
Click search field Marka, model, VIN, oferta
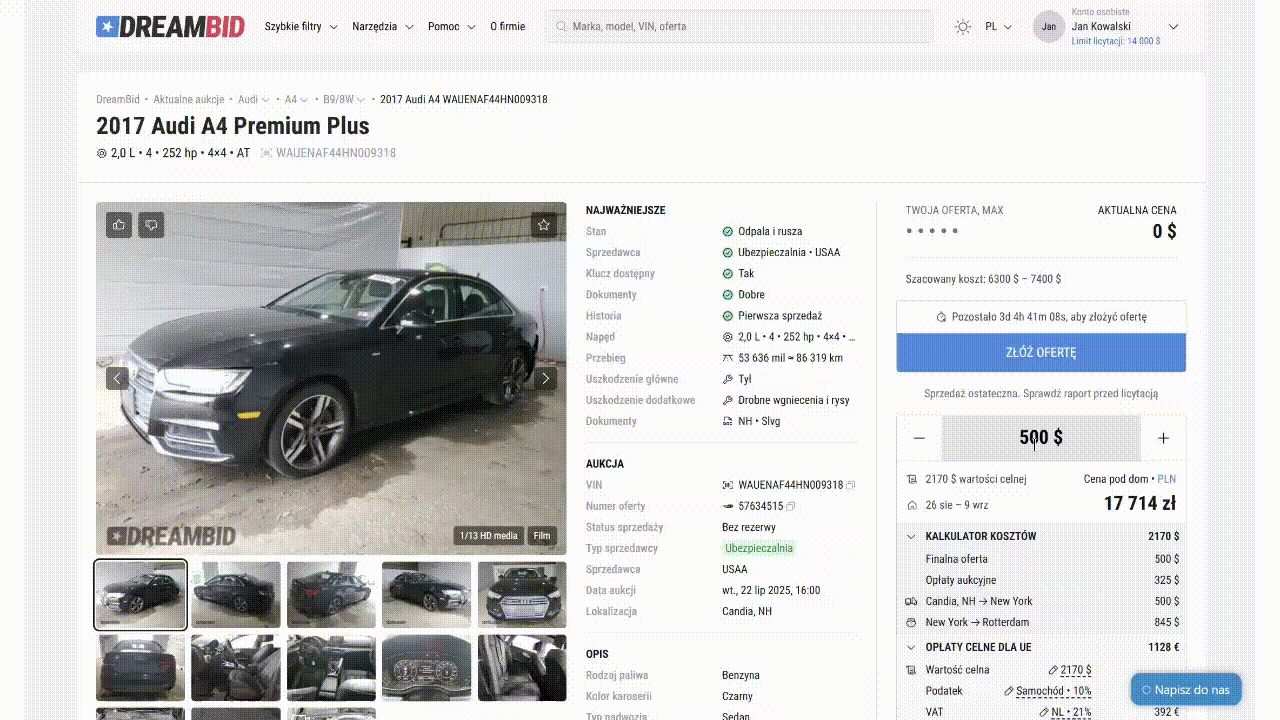pos(740,27)
